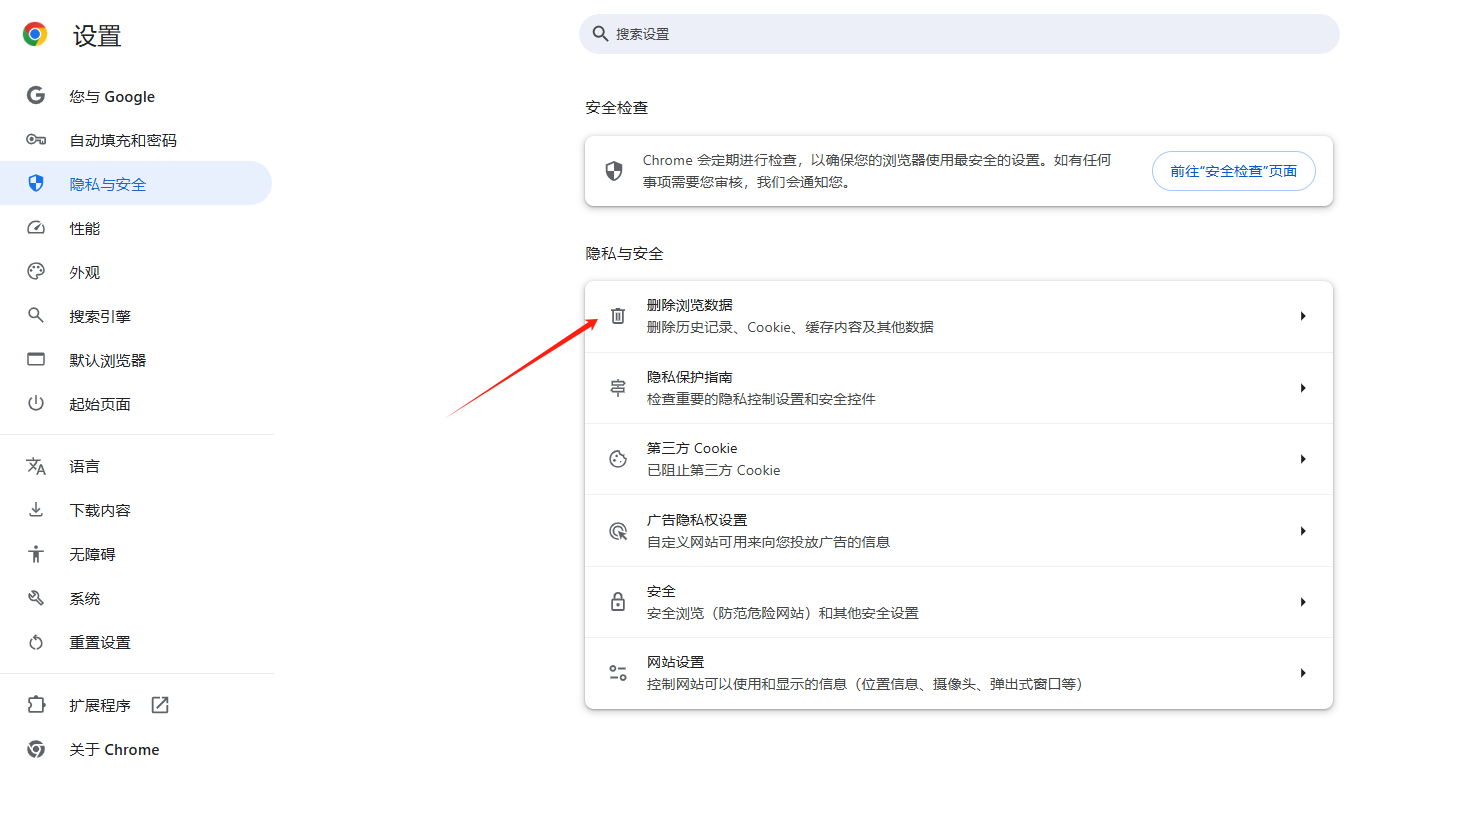Click the key icon for 自动填充和密码

[36, 140]
